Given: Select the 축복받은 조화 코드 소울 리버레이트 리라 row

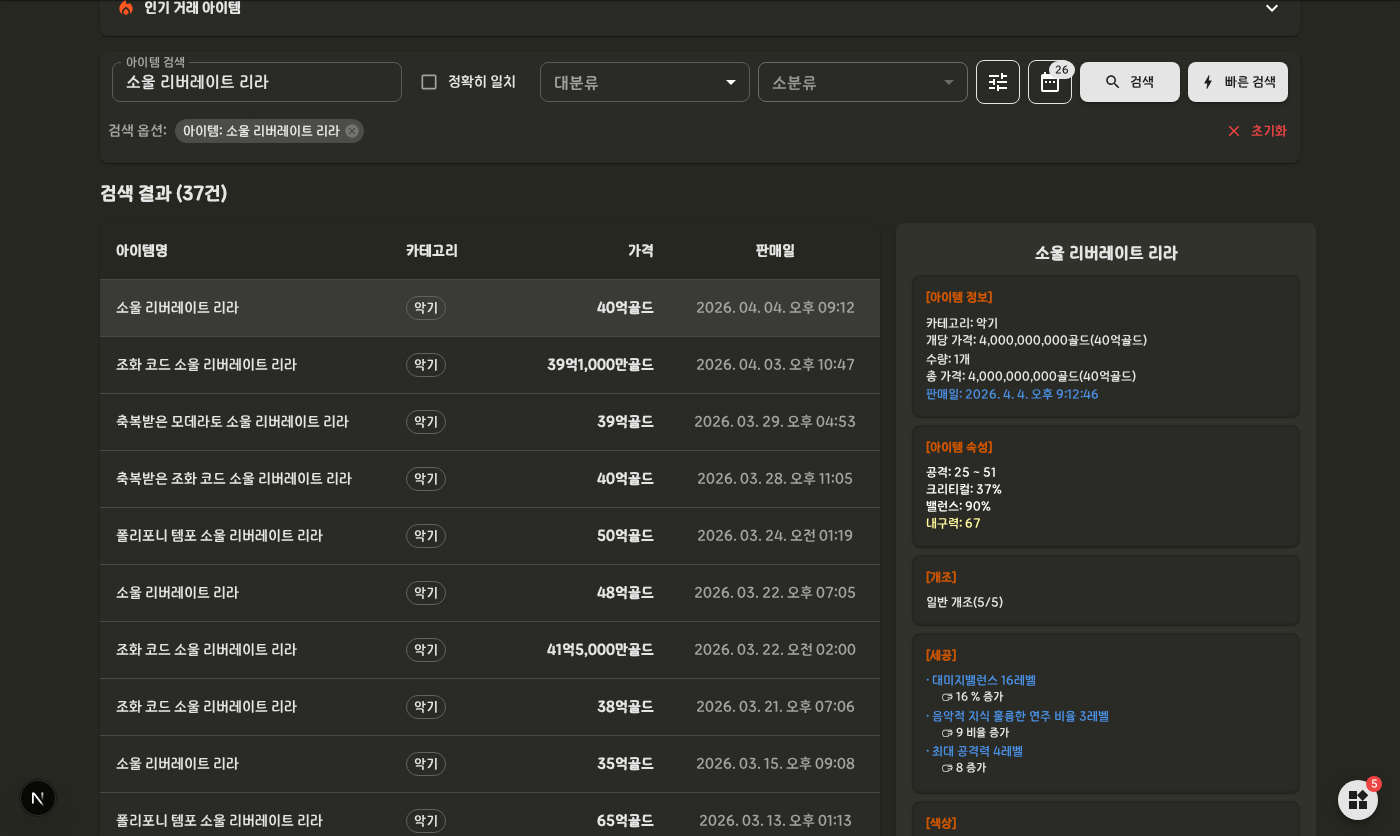Looking at the screenshot, I should pos(490,479).
